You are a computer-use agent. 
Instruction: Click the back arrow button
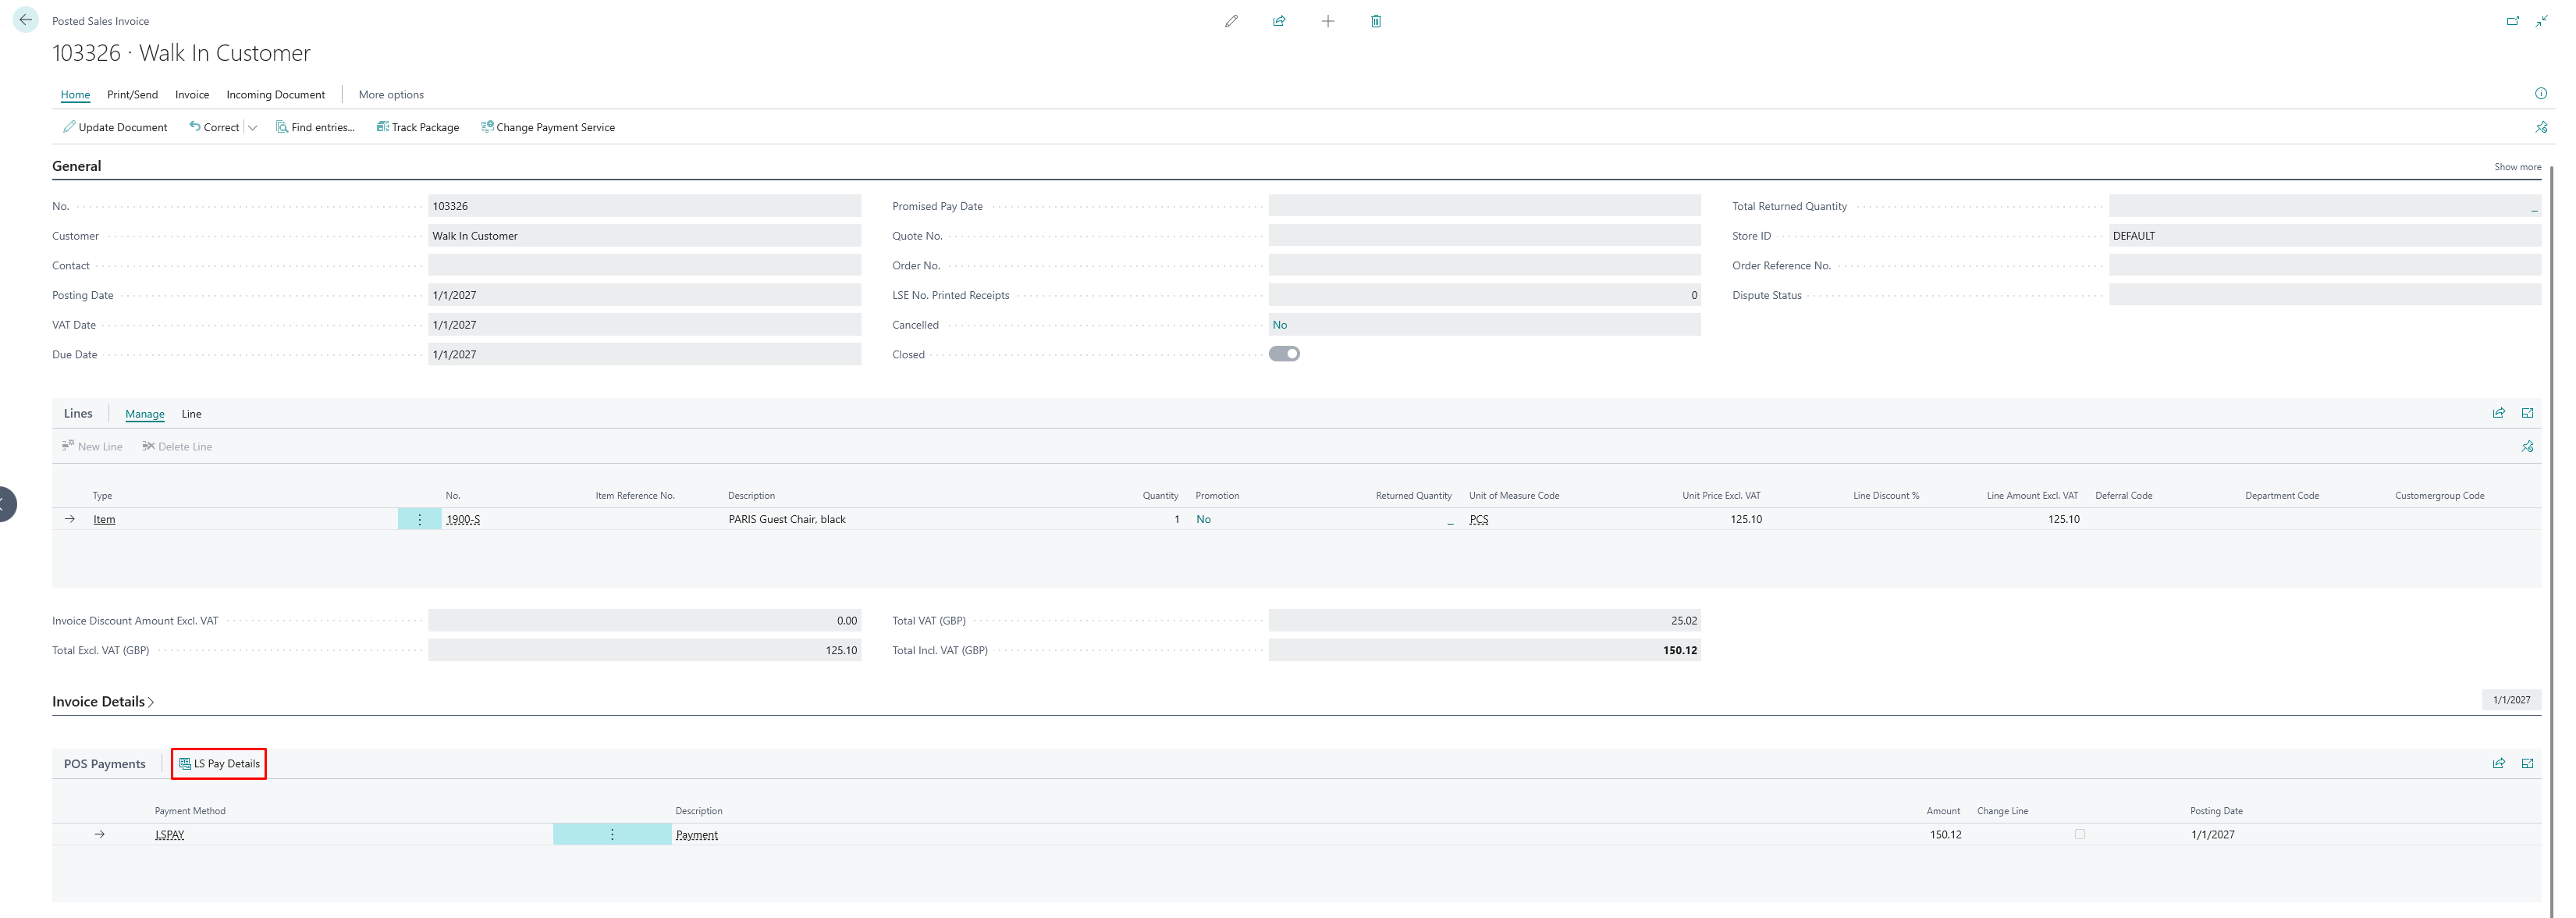click(25, 20)
